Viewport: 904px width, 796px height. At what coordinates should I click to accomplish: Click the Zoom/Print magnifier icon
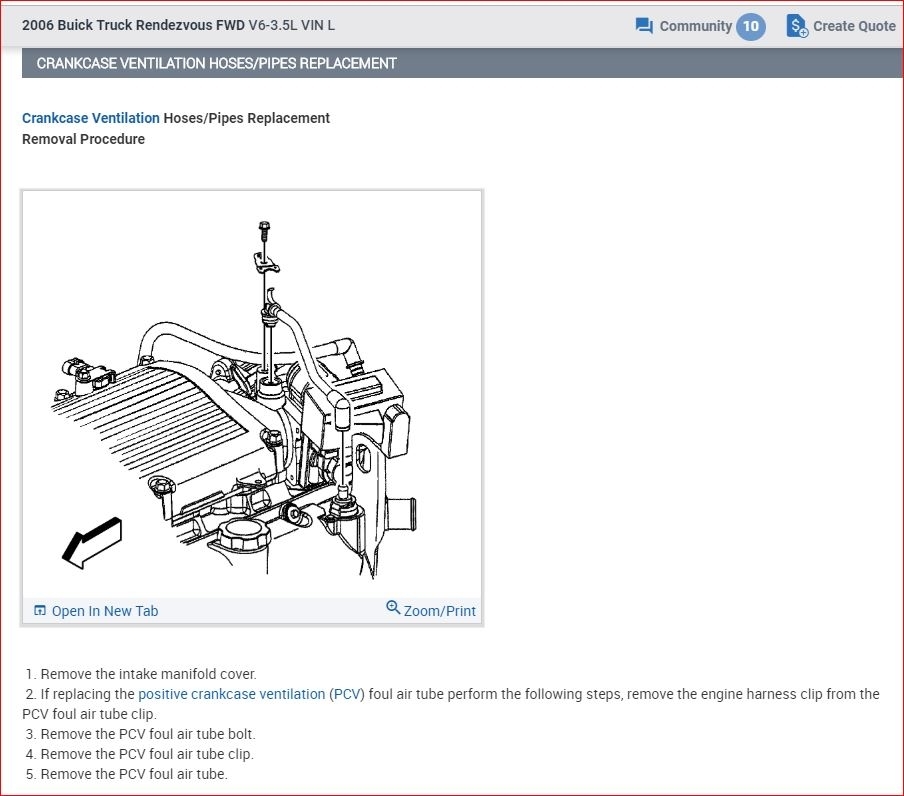click(x=393, y=608)
